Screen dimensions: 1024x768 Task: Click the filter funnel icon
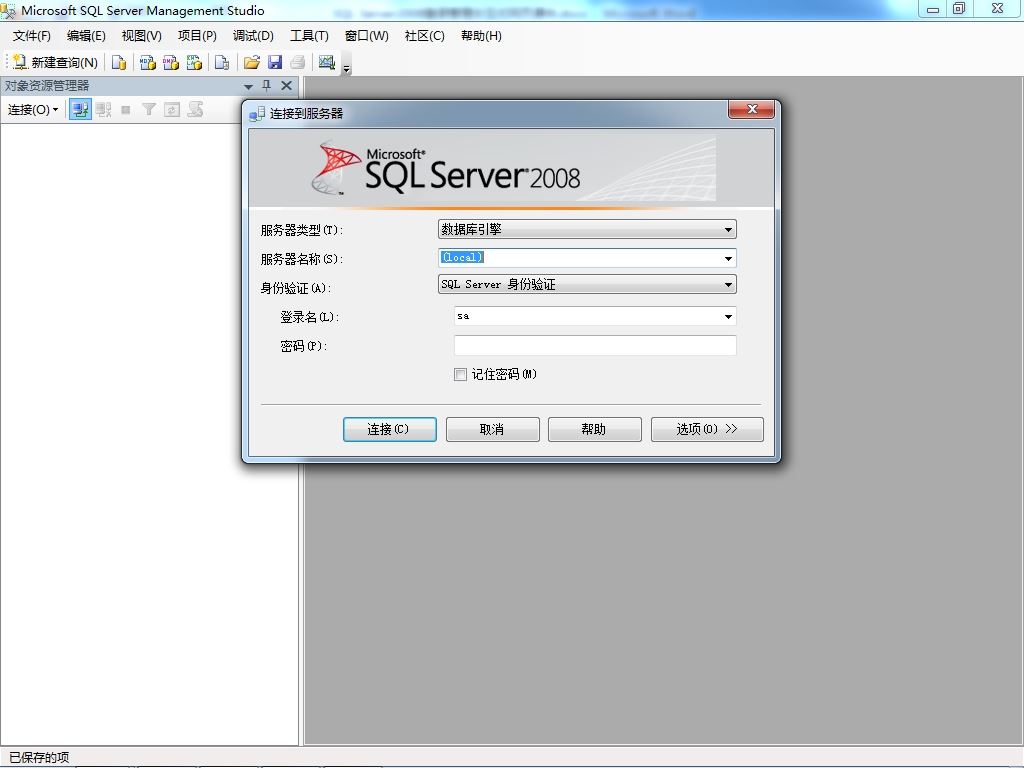(x=149, y=110)
